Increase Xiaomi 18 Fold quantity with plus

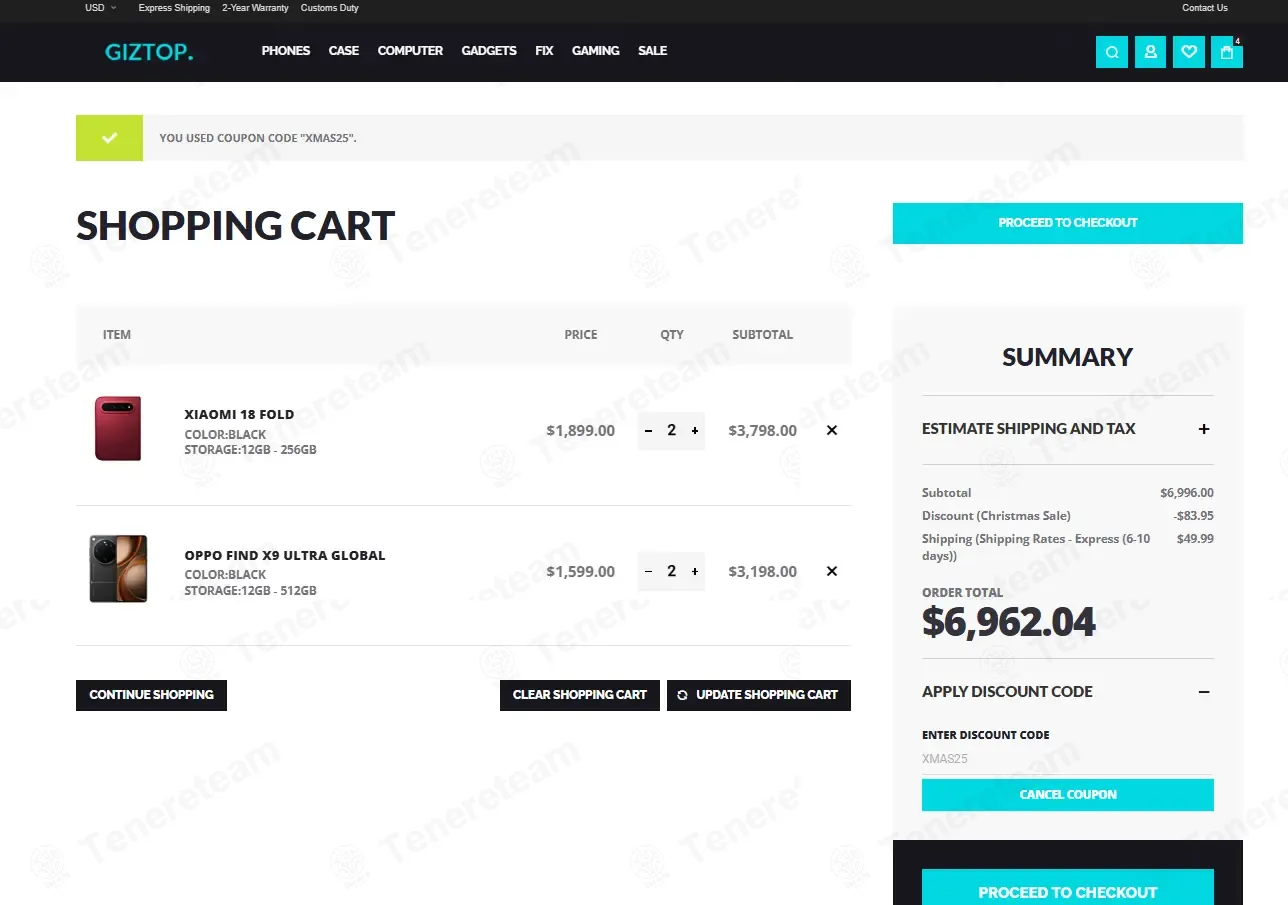(695, 431)
